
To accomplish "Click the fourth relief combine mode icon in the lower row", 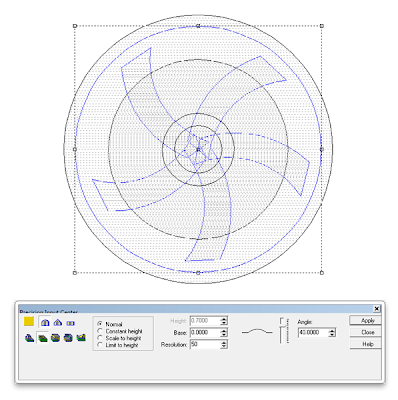I will 68,338.
